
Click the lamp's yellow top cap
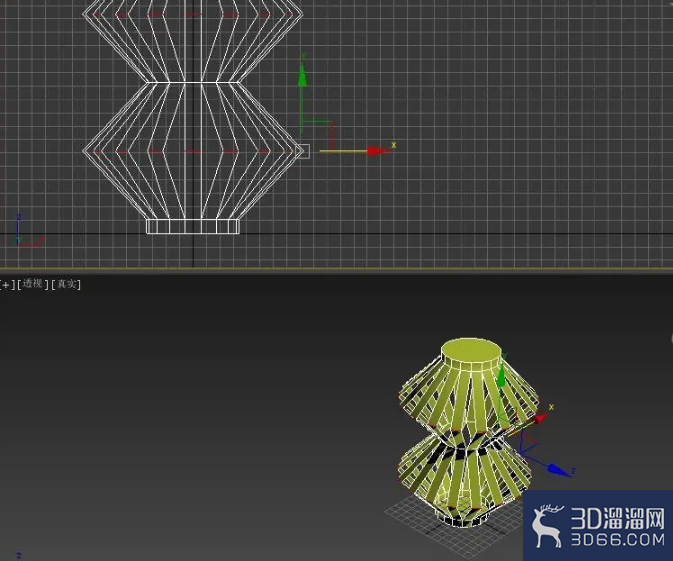(471, 350)
